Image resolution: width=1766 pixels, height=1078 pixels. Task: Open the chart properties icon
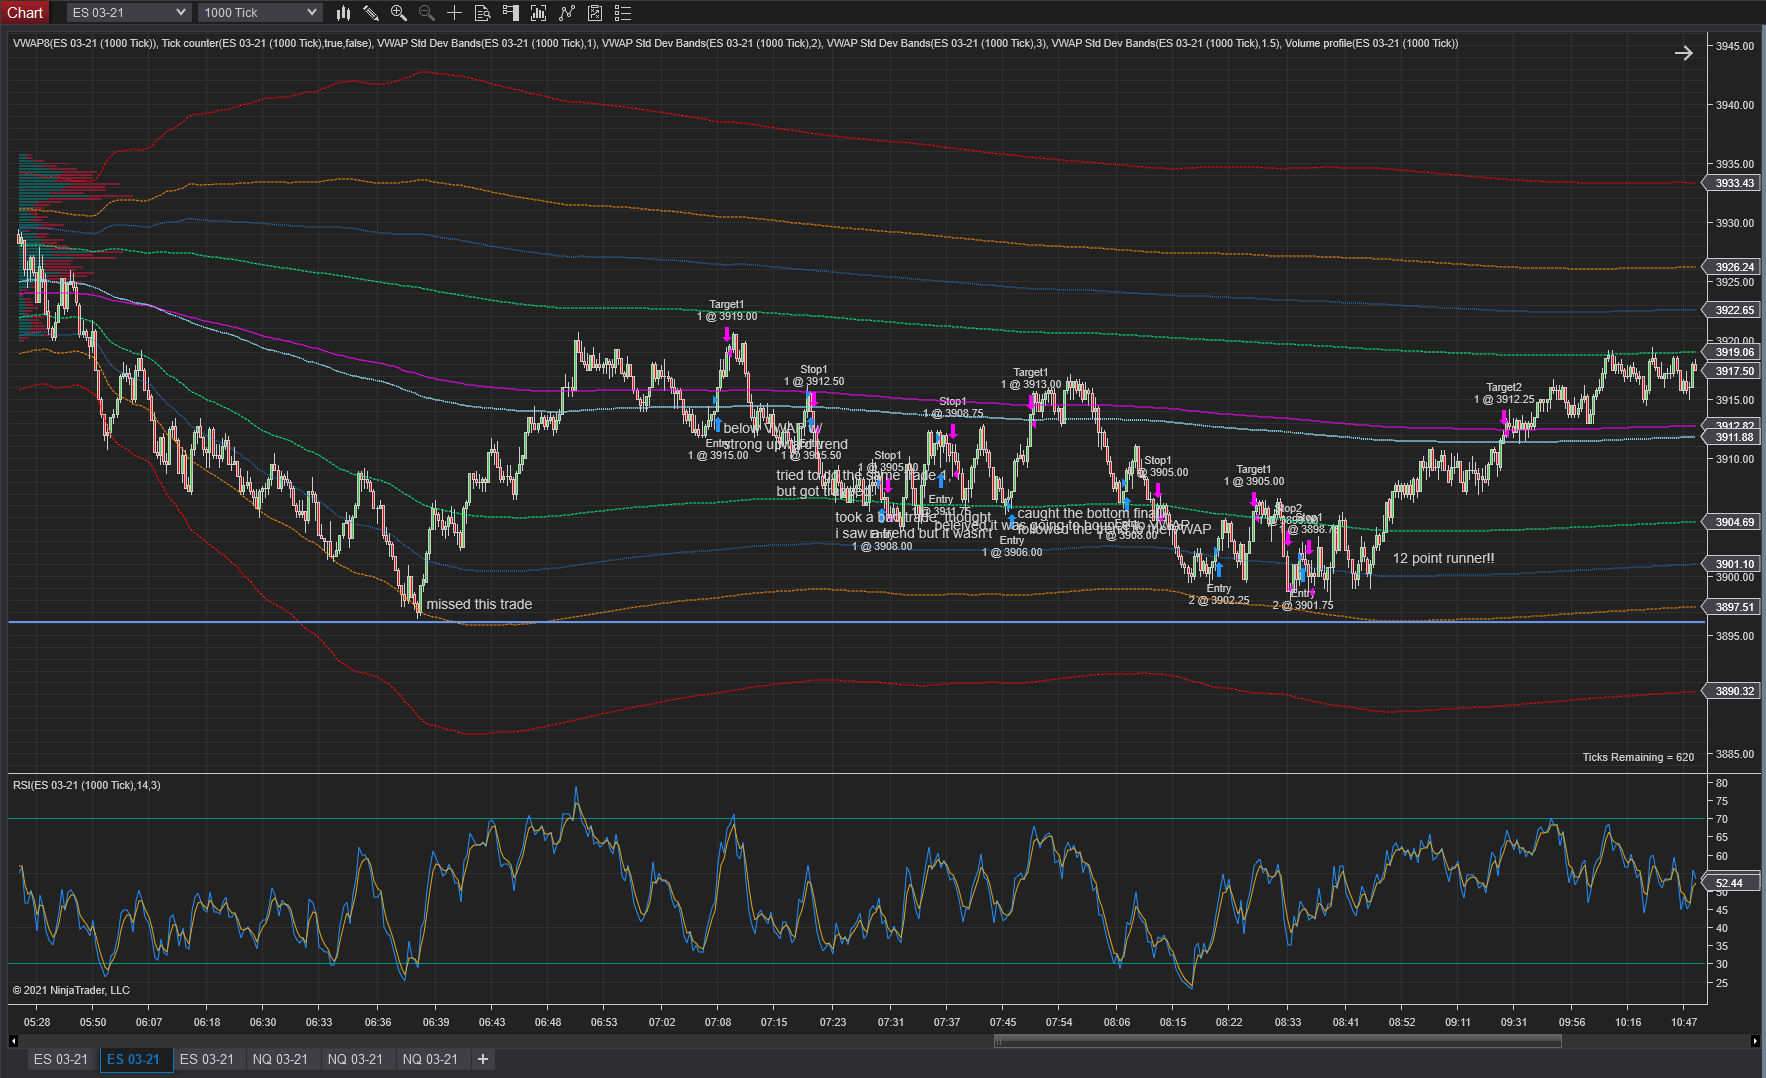click(x=595, y=13)
